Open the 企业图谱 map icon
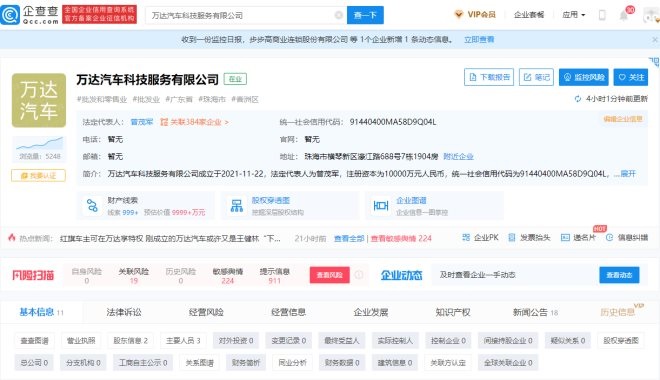This screenshot has height=380, width=660. [x=381, y=206]
